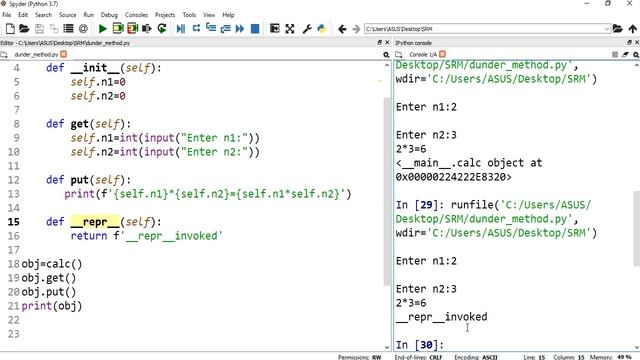Click the print(obj) line in editor
Image resolution: width=640 pixels, height=360 pixels.
(x=52, y=306)
